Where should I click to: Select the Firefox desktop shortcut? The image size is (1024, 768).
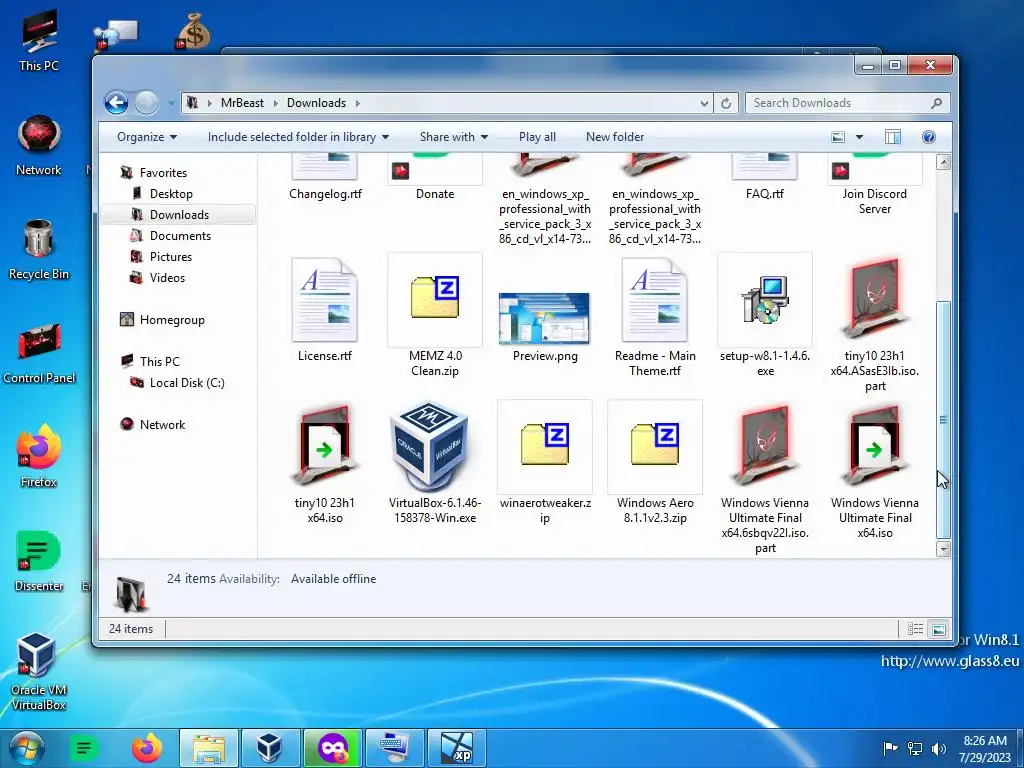39,456
